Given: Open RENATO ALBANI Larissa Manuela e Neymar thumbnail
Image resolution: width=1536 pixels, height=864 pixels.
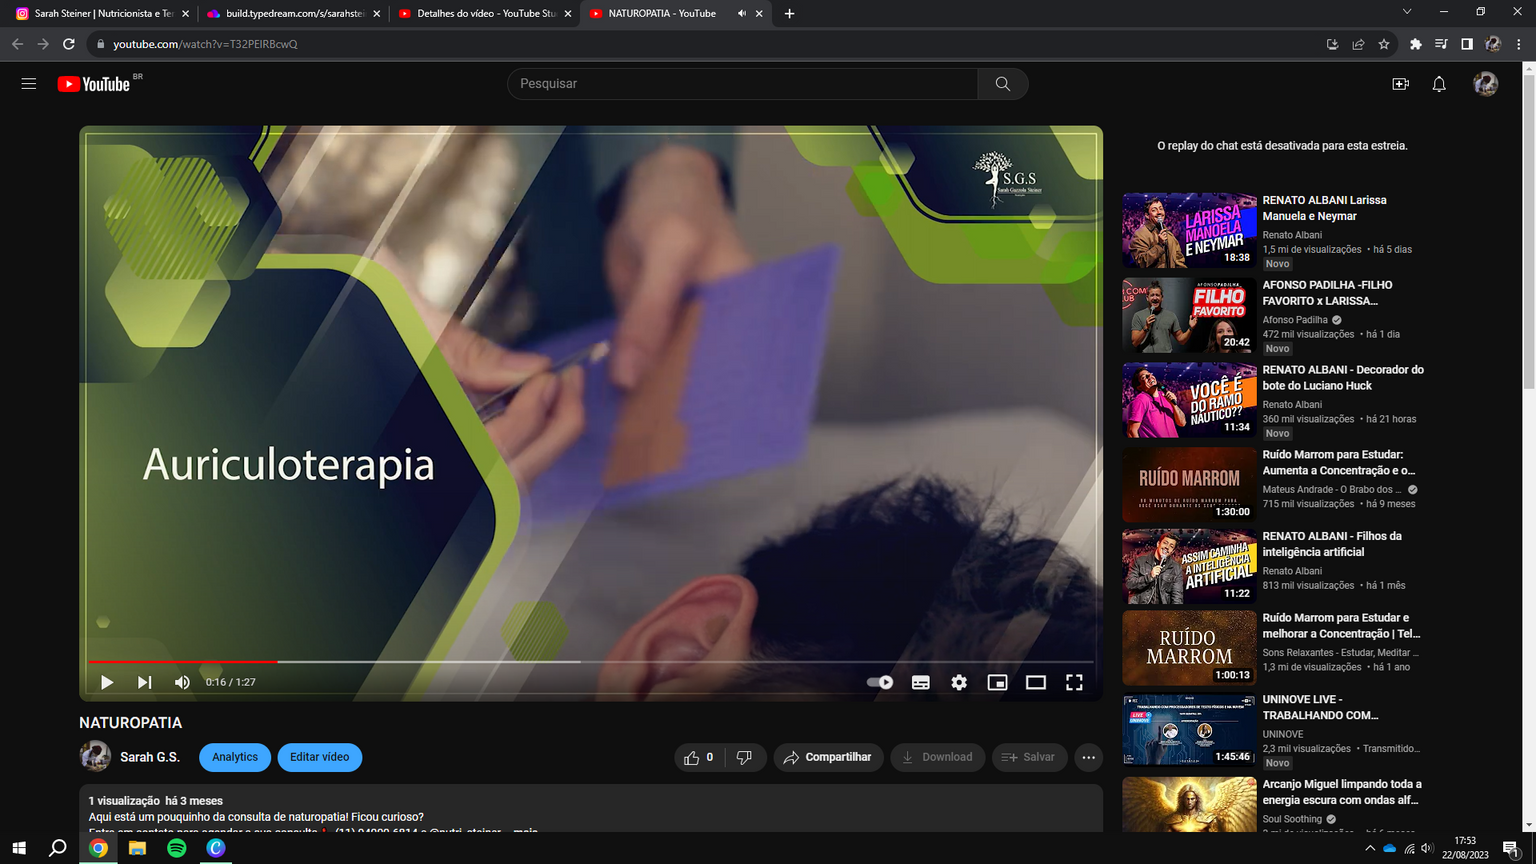Looking at the screenshot, I should [1189, 230].
